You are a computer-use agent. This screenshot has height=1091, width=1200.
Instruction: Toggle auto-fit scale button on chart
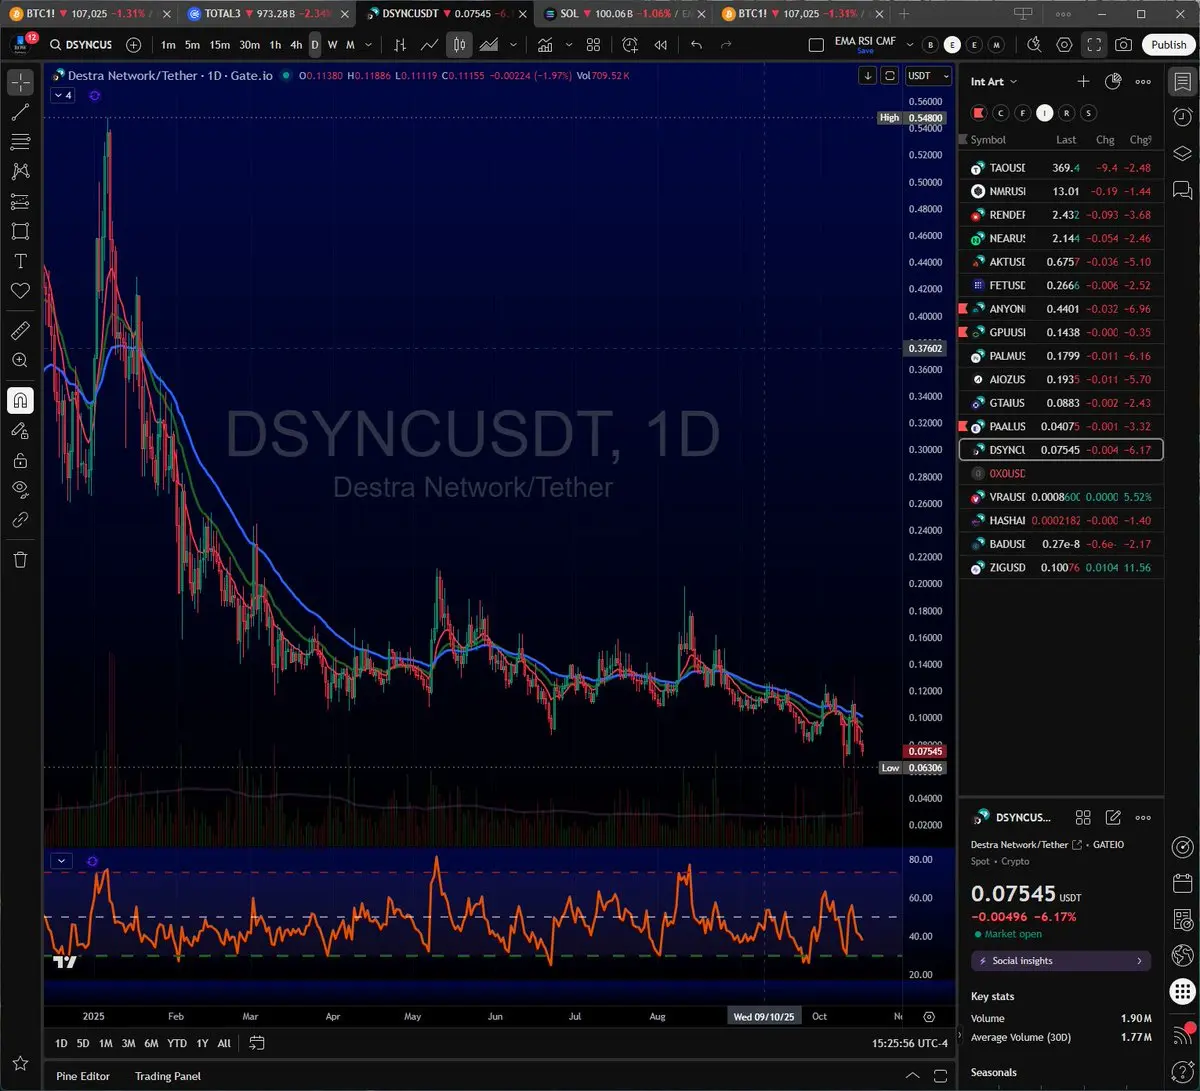point(889,76)
